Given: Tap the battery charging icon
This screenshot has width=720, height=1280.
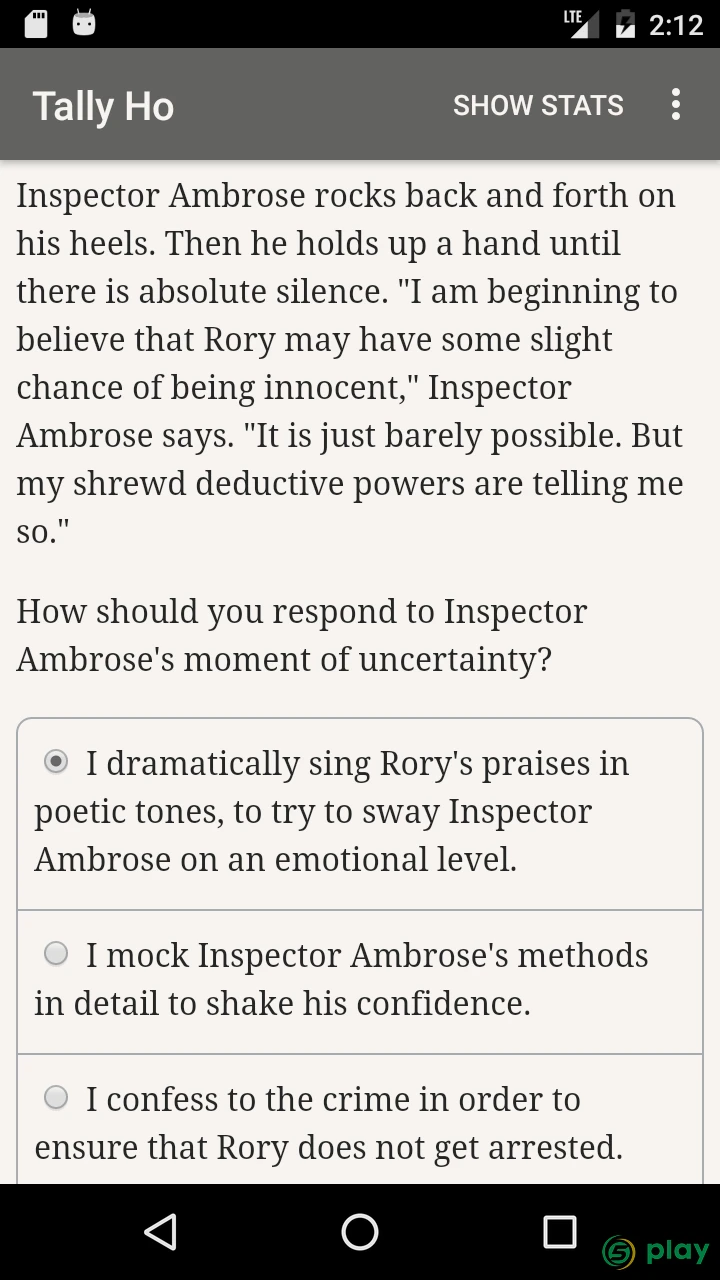Looking at the screenshot, I should click(625, 24).
